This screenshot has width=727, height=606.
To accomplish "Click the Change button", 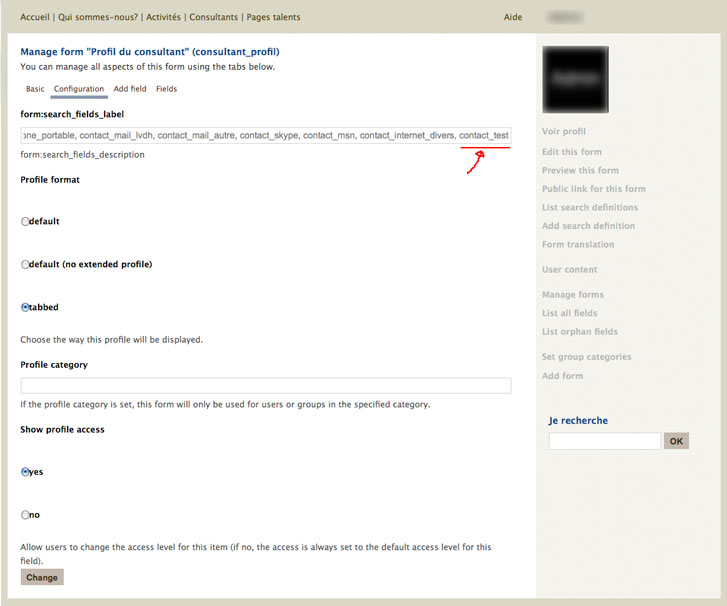I will (x=42, y=577).
